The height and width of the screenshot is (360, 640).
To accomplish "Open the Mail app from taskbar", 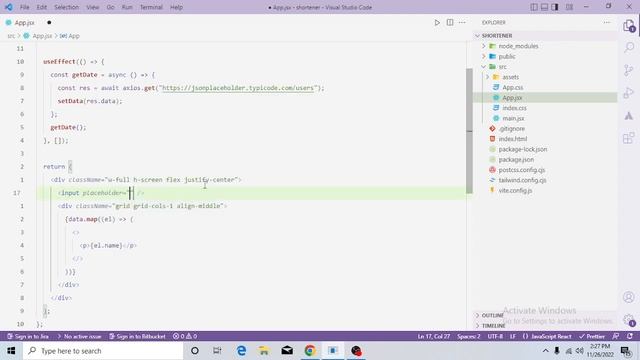I will pos(287,351).
